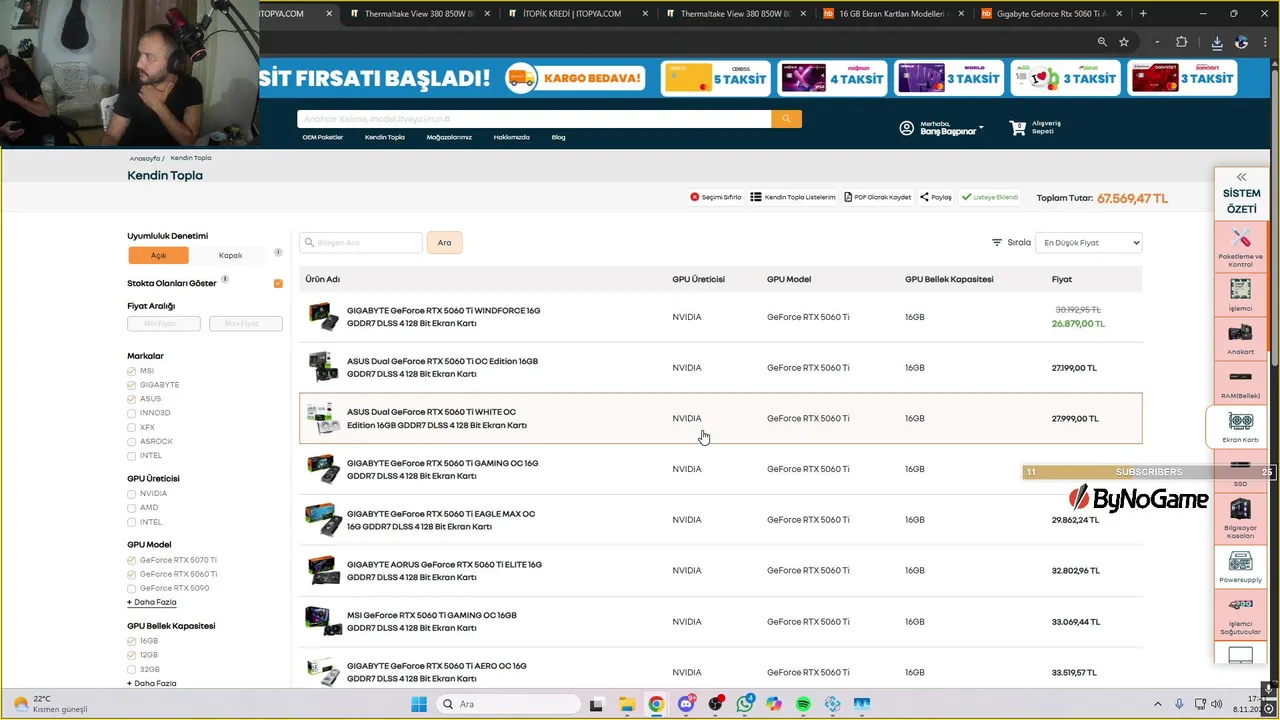Select the Anakart icon in the sidebar

click(1240, 339)
